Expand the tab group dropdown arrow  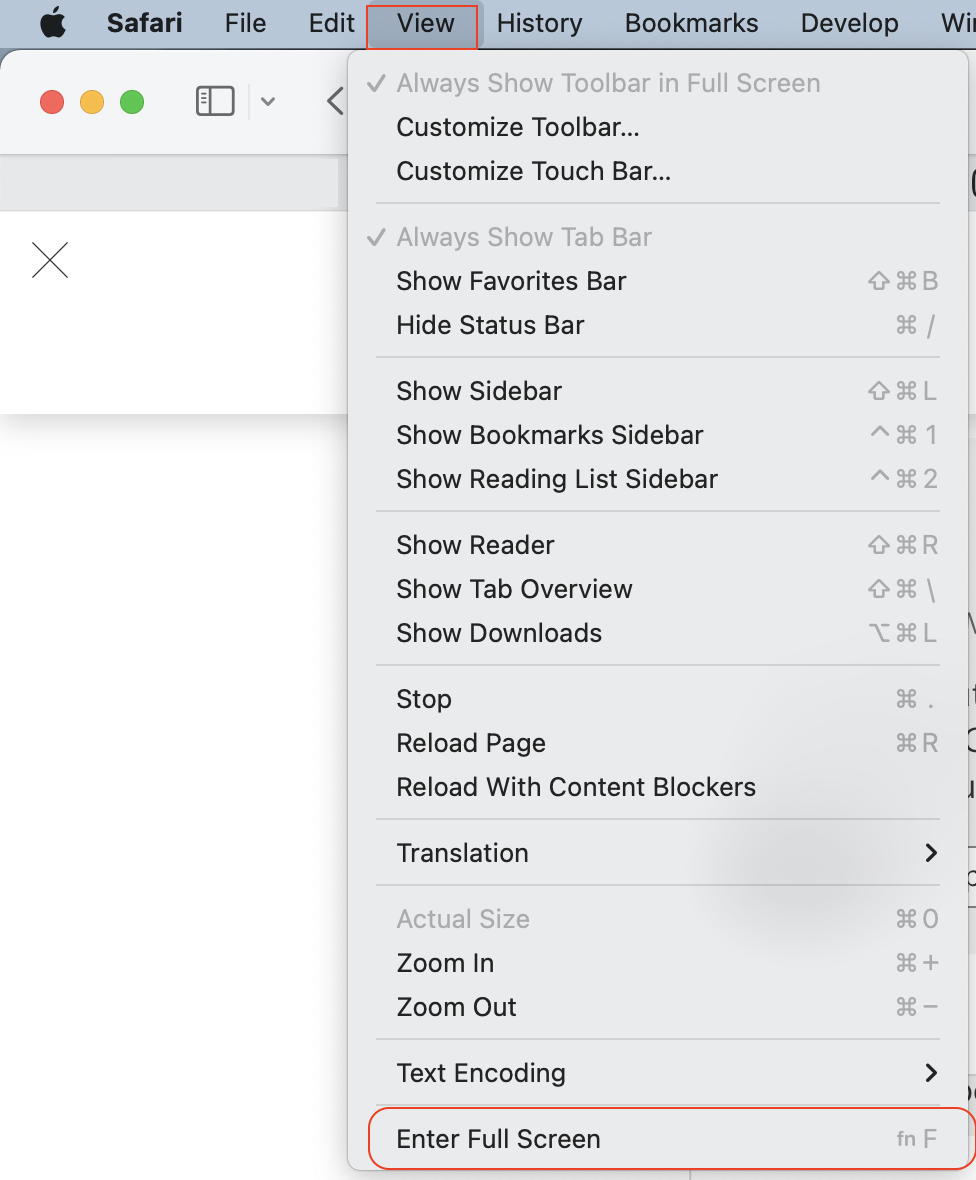coord(268,102)
